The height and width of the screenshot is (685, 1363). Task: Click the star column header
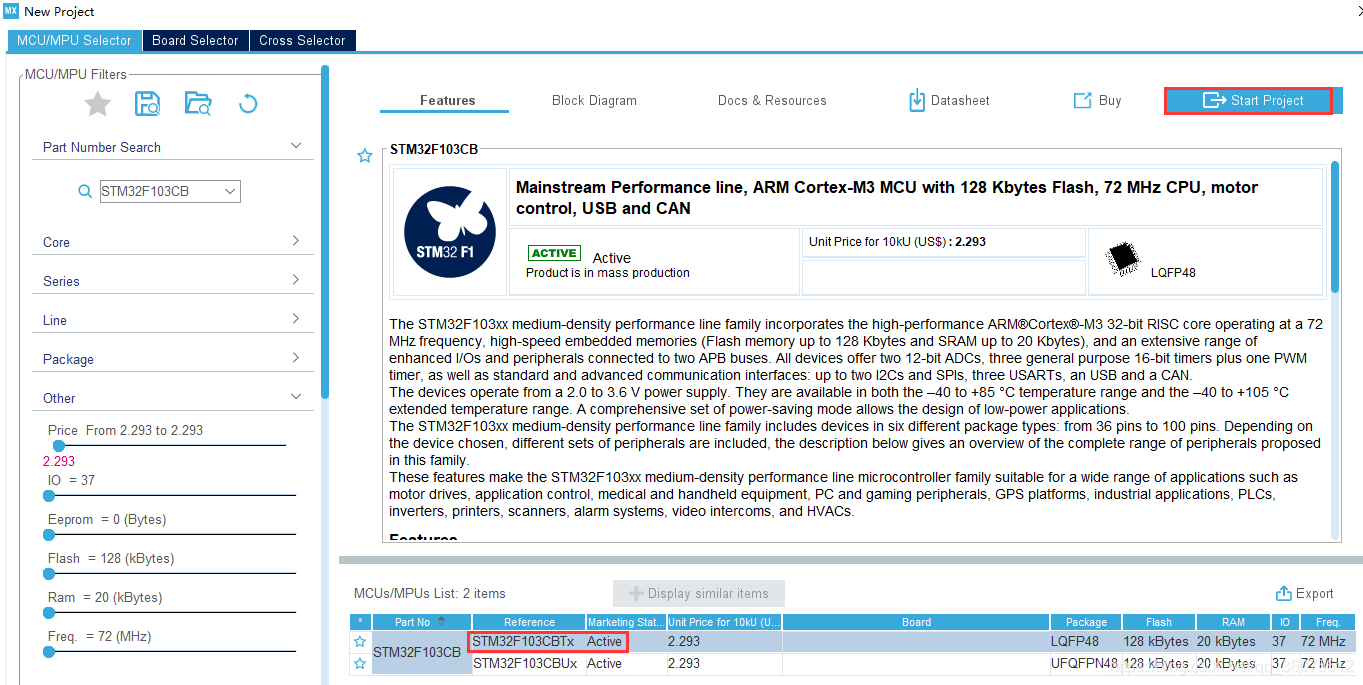(360, 622)
